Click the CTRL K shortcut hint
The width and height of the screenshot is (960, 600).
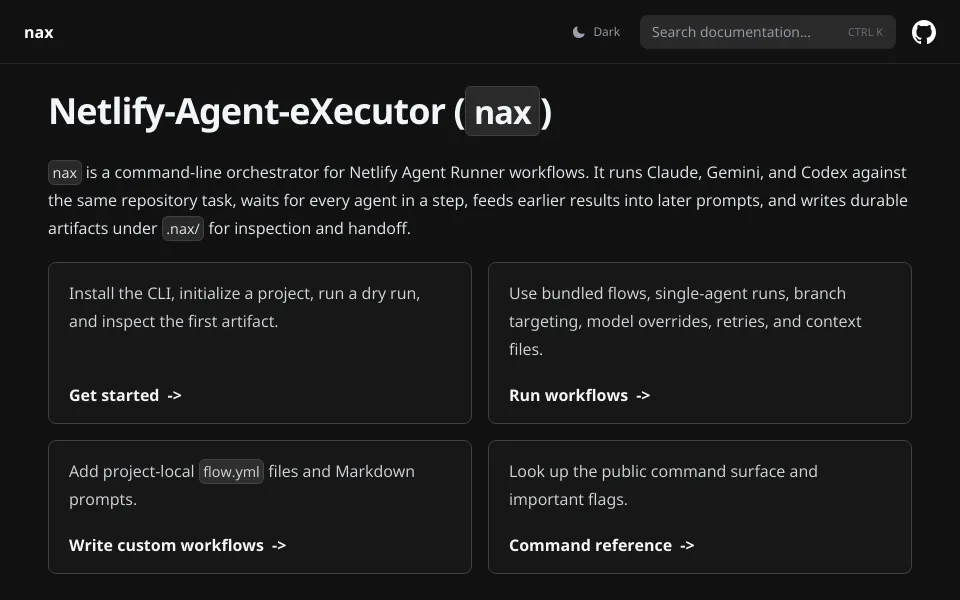pos(864,32)
